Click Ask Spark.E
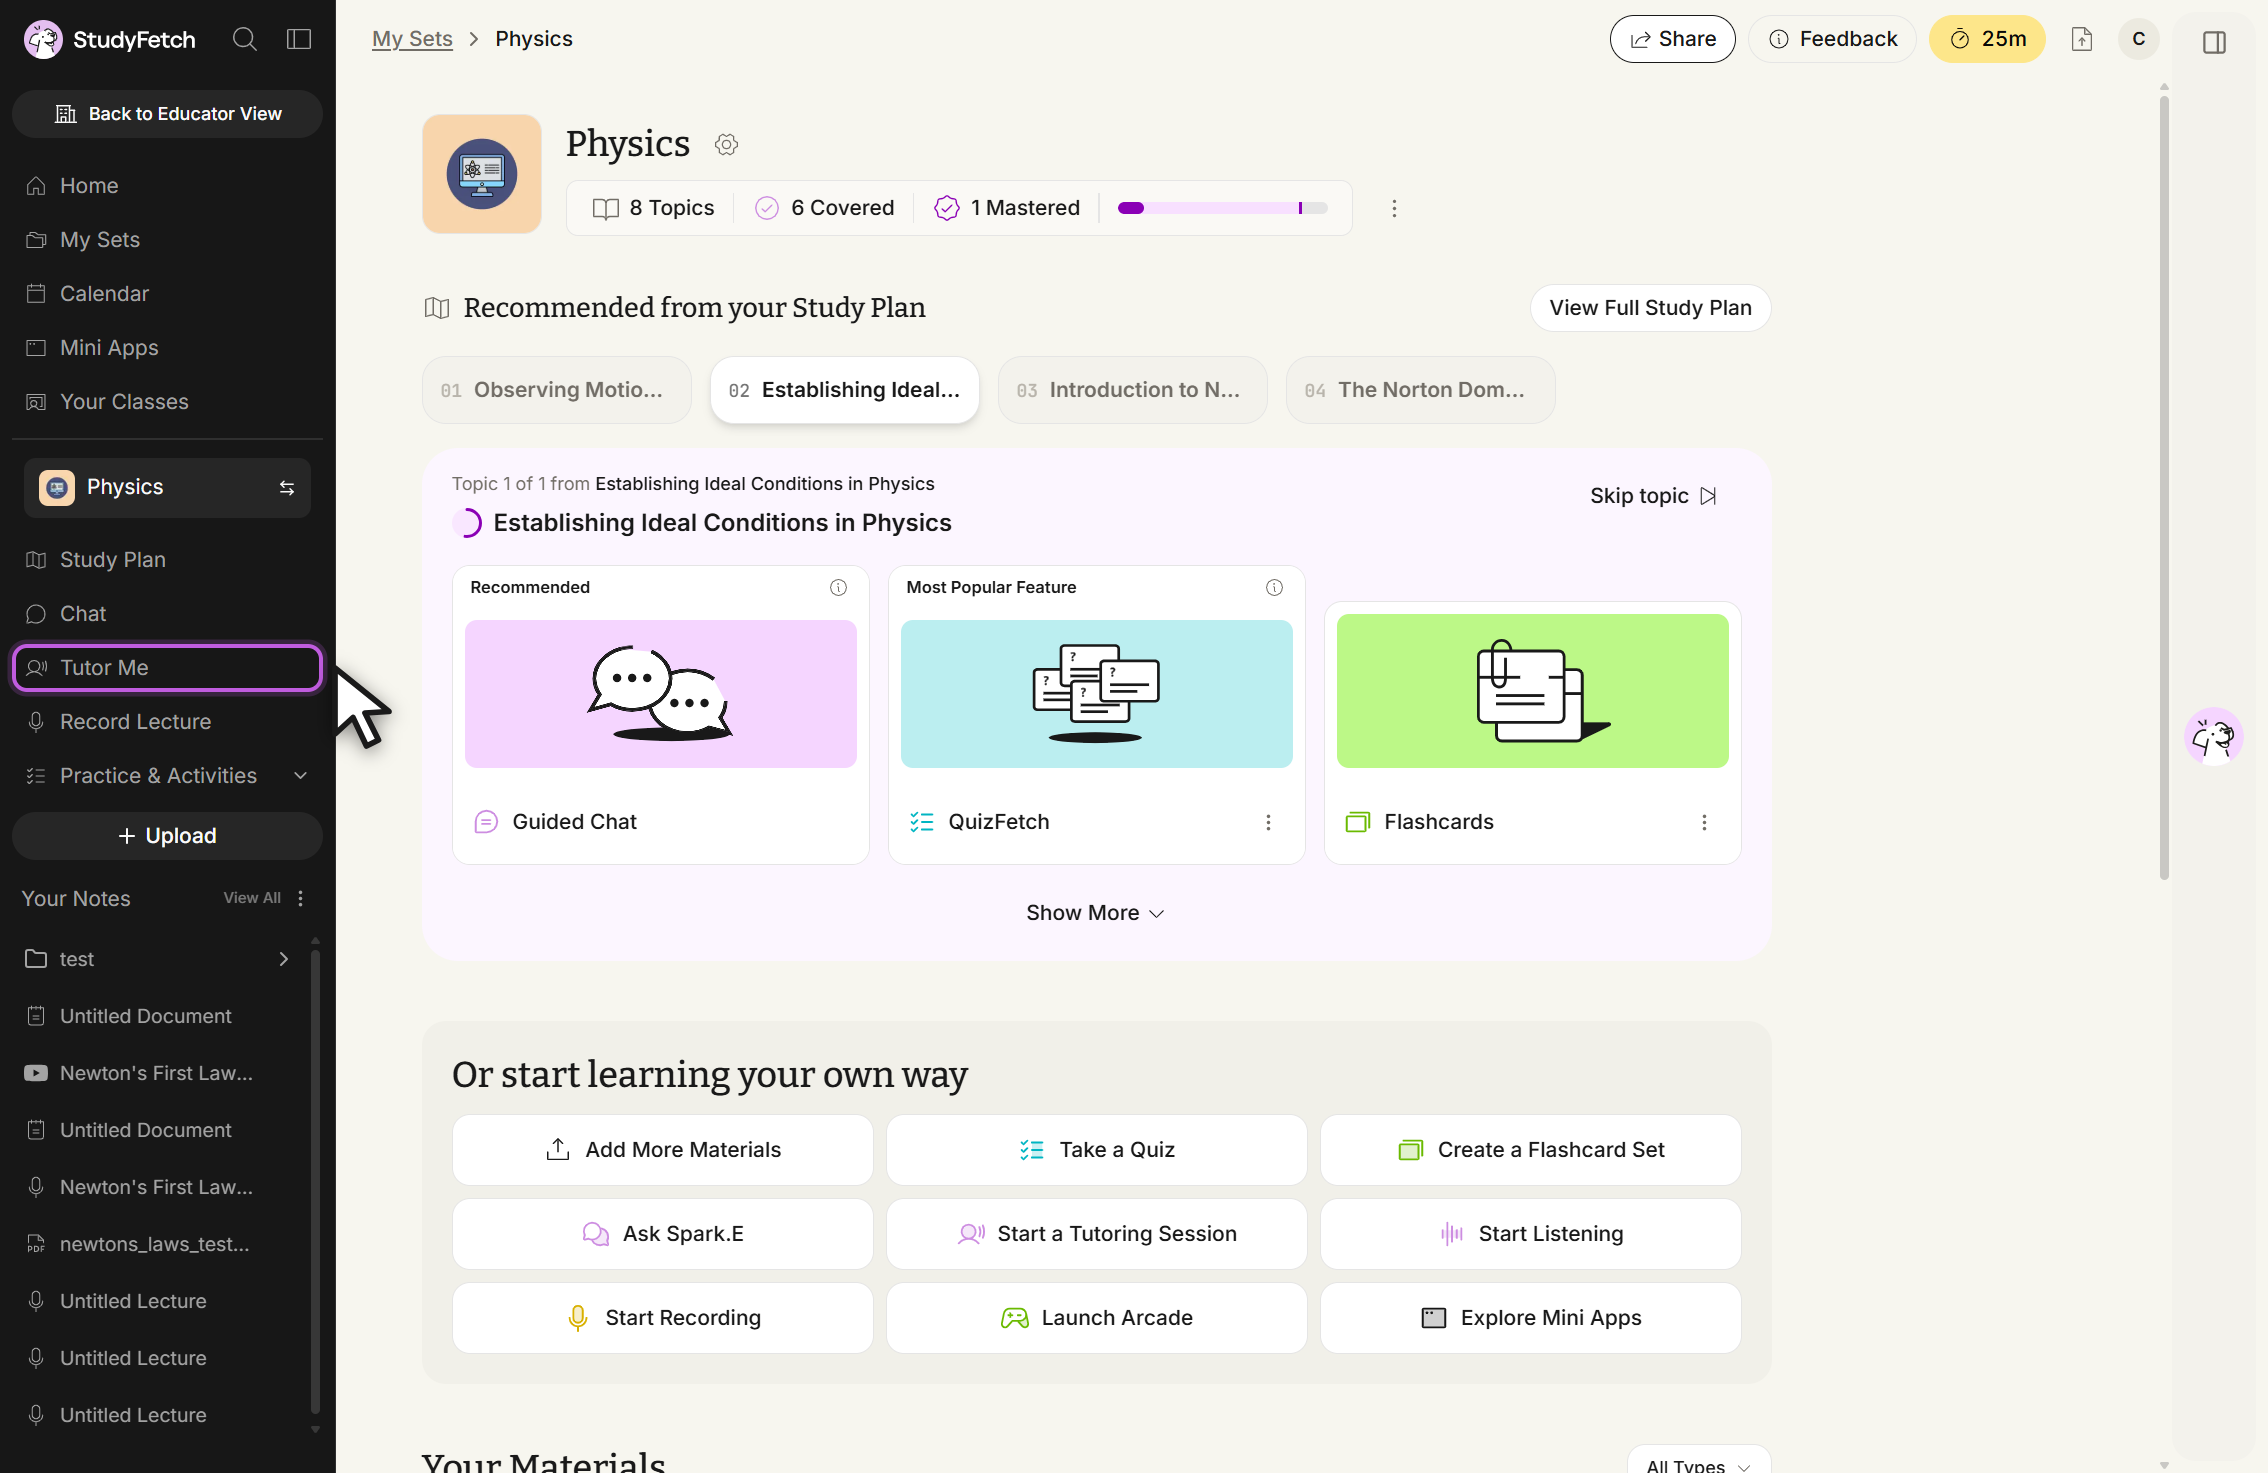Image resolution: width=2268 pixels, height=1473 pixels. (x=663, y=1234)
